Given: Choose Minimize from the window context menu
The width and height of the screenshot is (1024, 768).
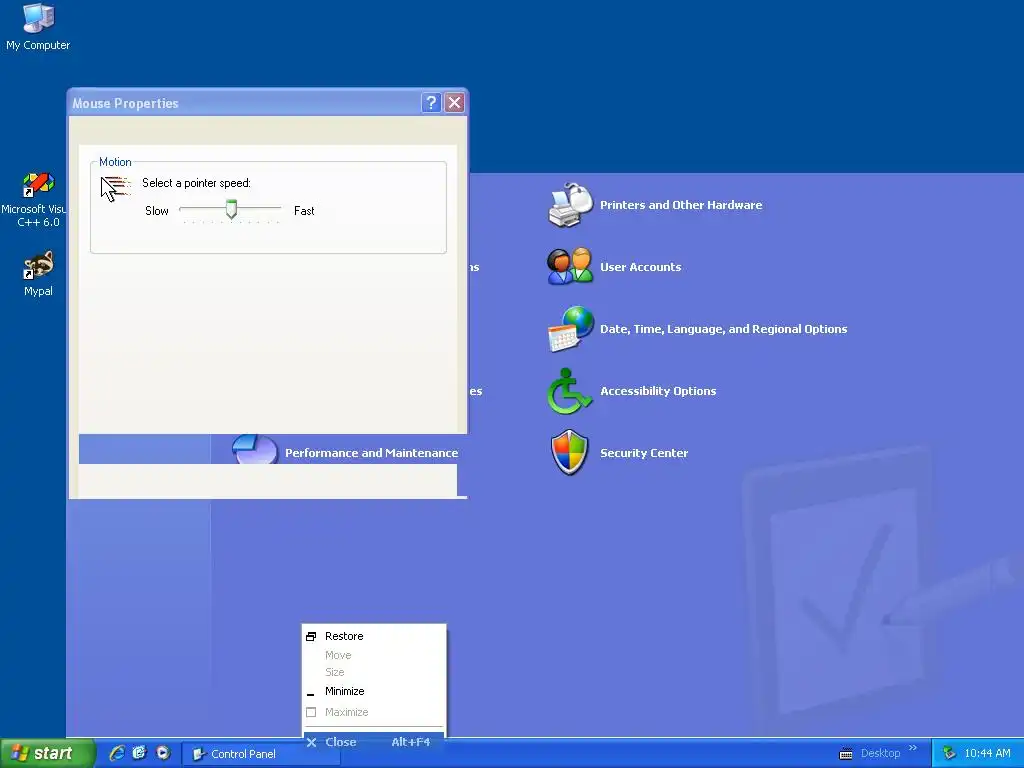Looking at the screenshot, I should point(374,691).
